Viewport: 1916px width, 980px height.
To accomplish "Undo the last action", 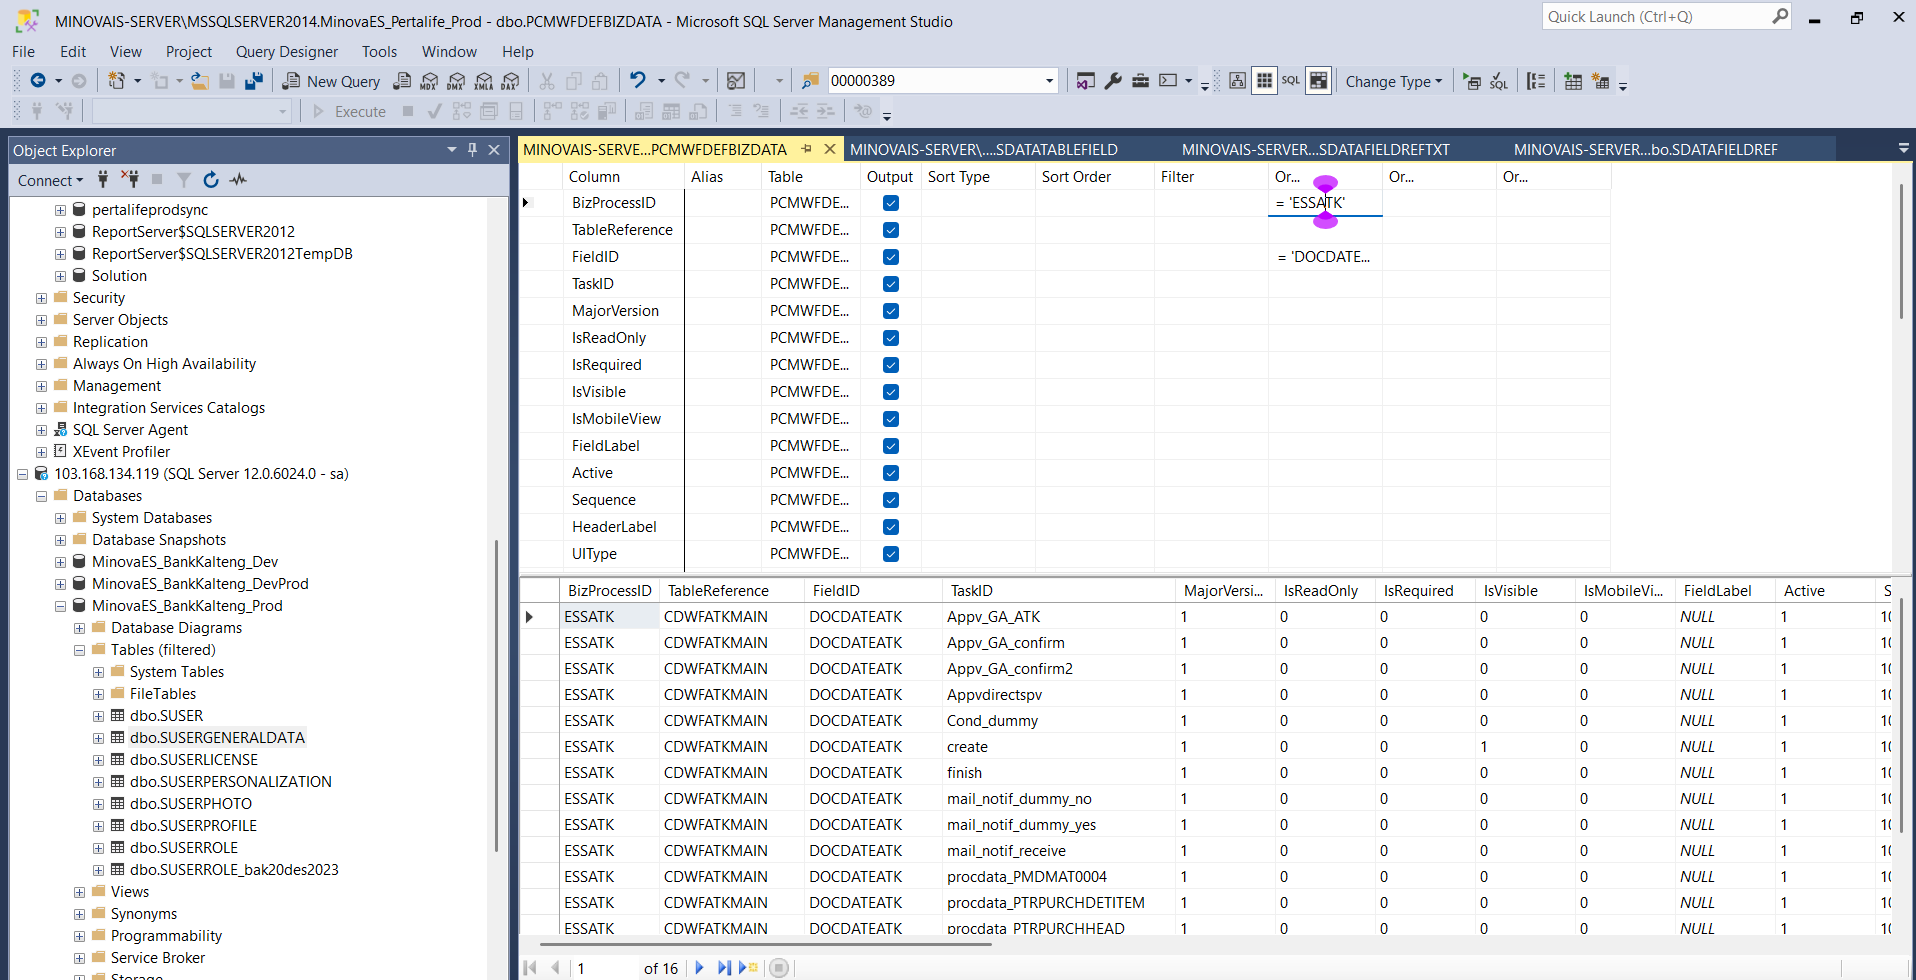I will (638, 81).
